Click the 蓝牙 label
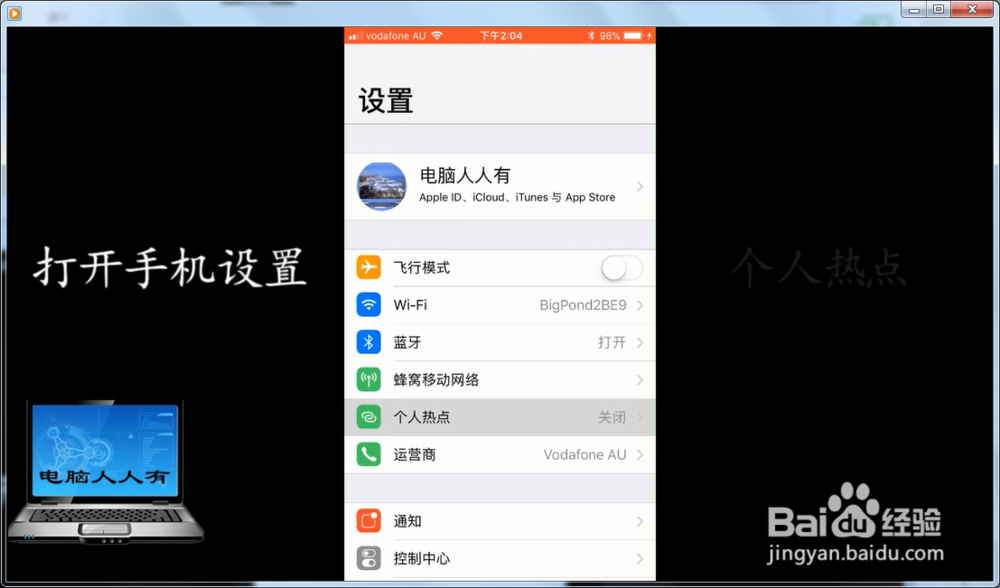Viewport: 1000px width, 588px height. 408,342
